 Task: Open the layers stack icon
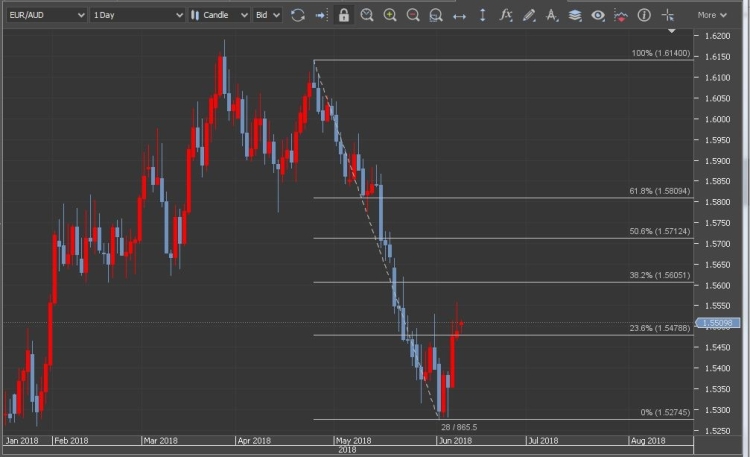[x=574, y=15]
